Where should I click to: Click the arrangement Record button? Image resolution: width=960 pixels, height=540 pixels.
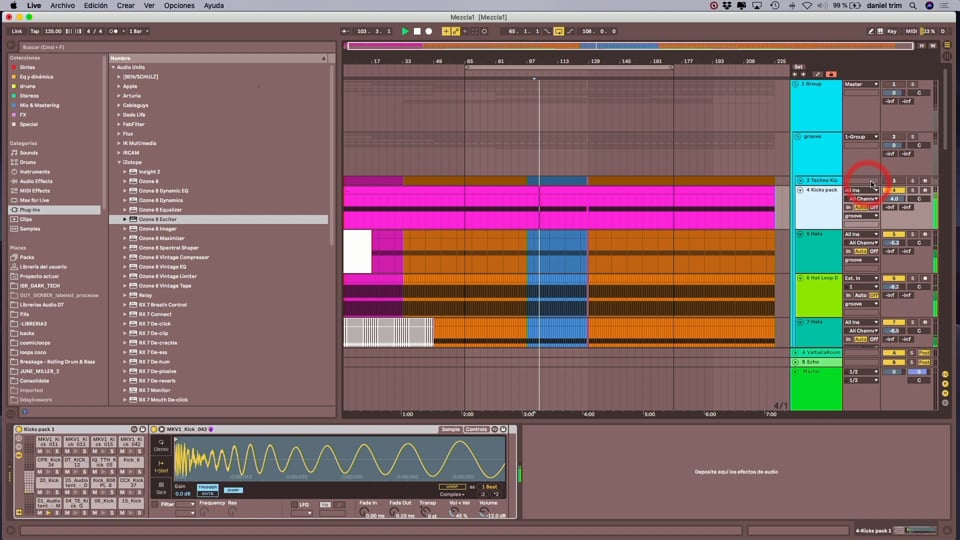click(x=429, y=31)
